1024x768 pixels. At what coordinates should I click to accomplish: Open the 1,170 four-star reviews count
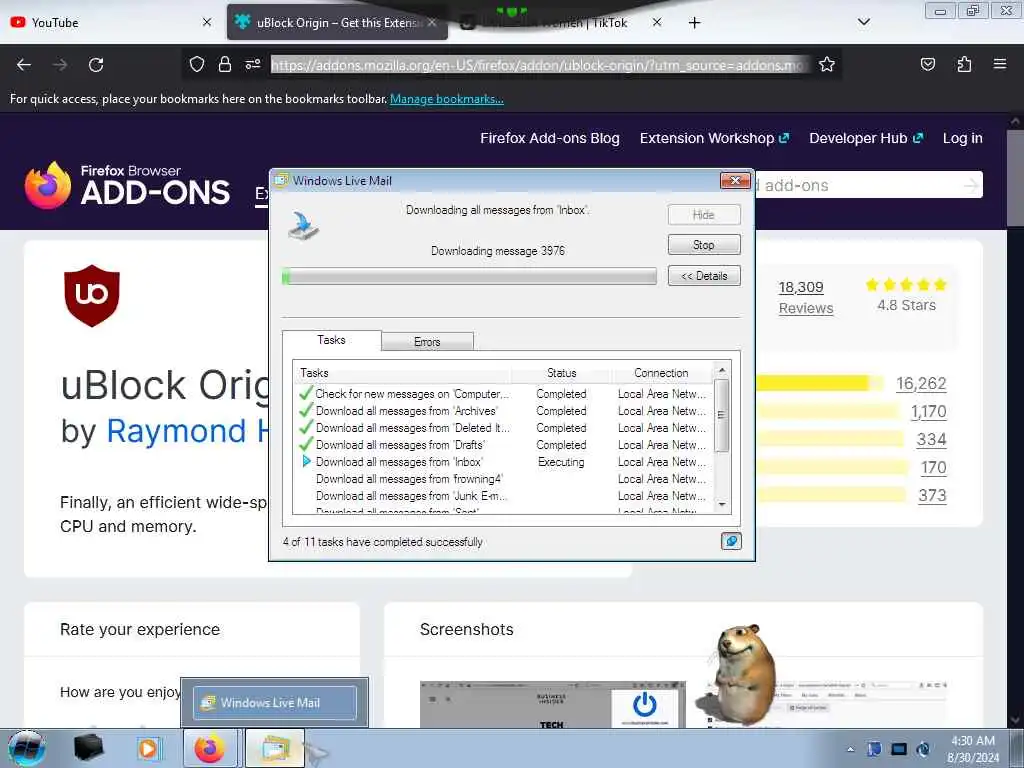coord(928,411)
